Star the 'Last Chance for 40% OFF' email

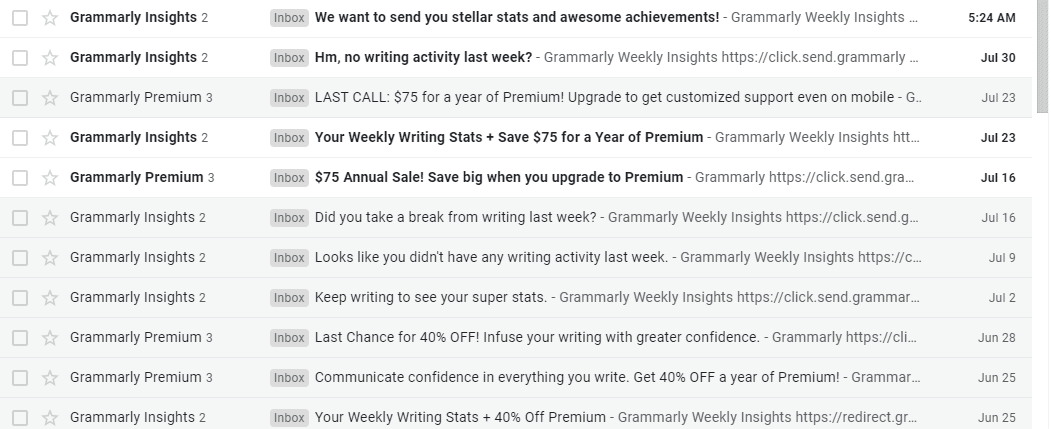(50, 338)
